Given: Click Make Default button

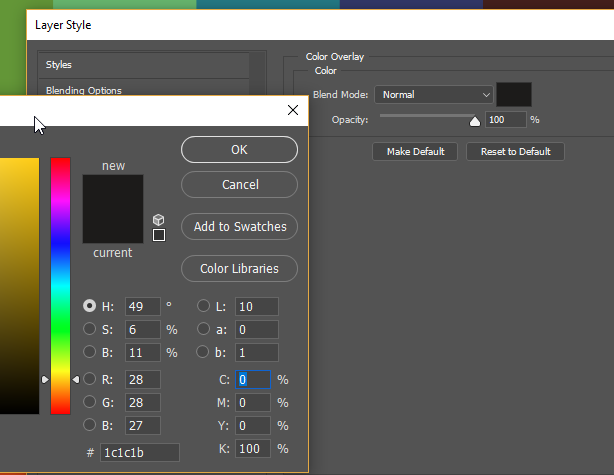Looking at the screenshot, I should [x=415, y=152].
